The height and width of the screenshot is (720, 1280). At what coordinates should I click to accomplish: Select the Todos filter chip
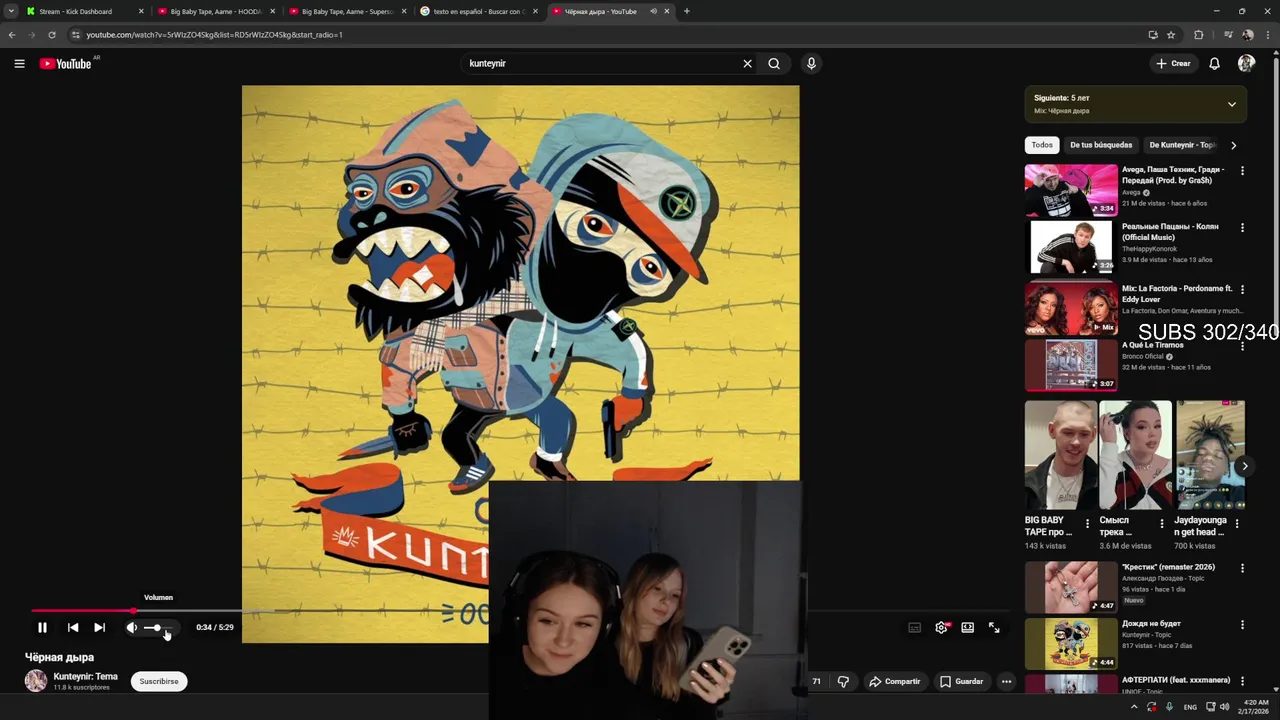[1042, 145]
